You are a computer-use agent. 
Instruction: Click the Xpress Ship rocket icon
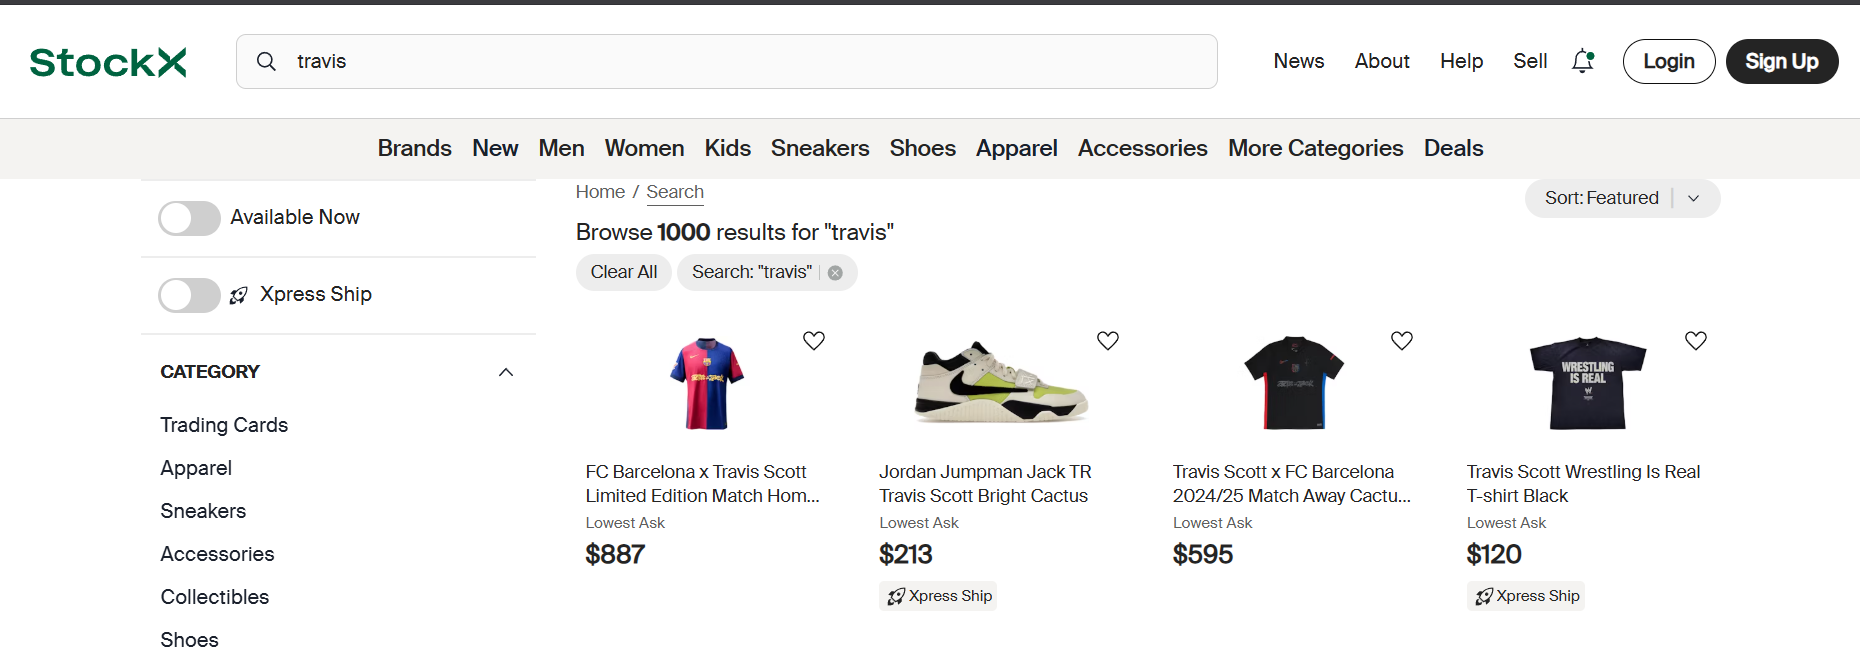[x=238, y=295]
